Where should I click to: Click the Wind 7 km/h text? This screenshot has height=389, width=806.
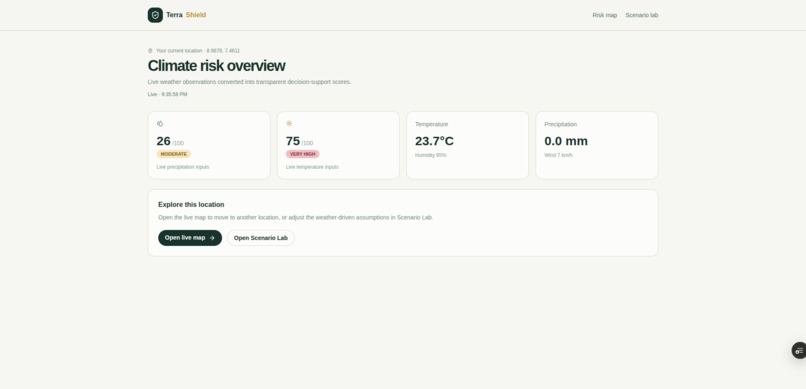tap(558, 155)
